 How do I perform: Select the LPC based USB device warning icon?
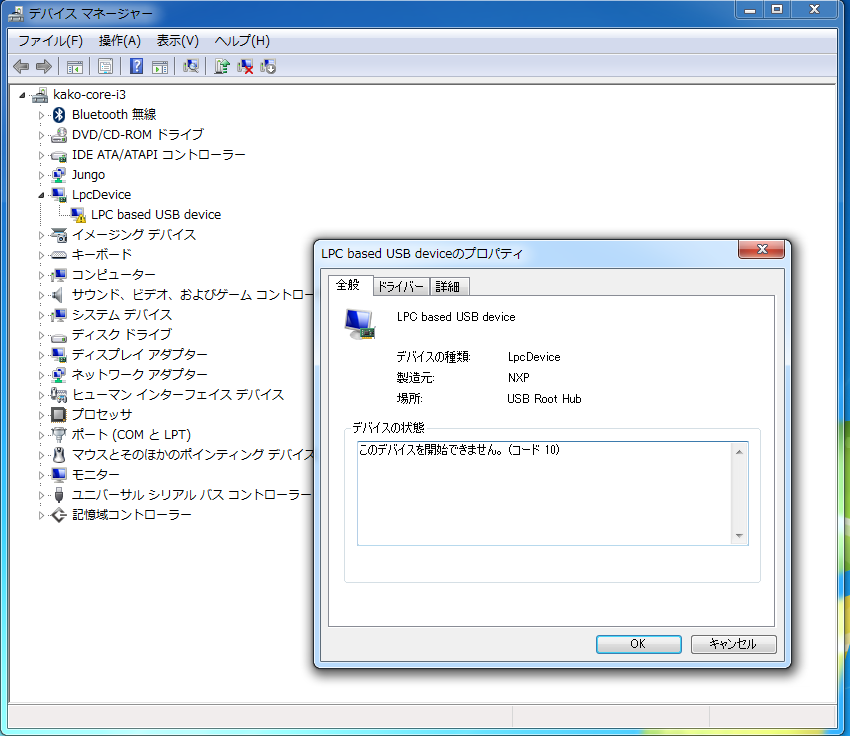click(78, 215)
